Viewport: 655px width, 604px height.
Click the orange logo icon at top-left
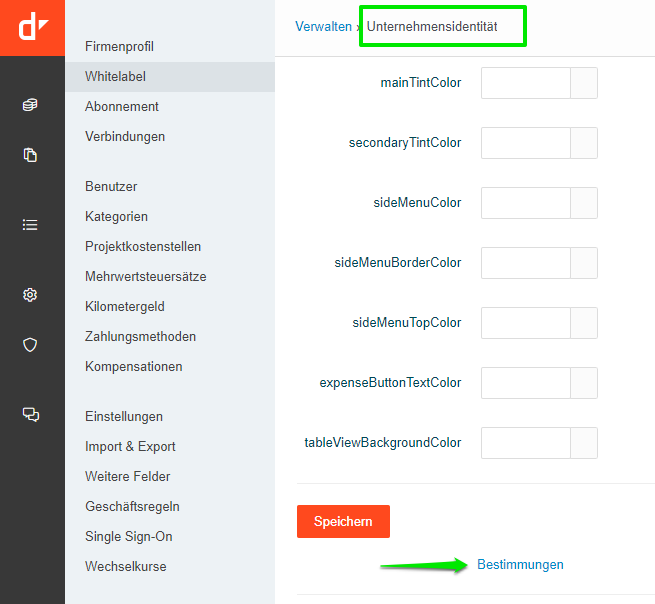pyautogui.click(x=32, y=27)
